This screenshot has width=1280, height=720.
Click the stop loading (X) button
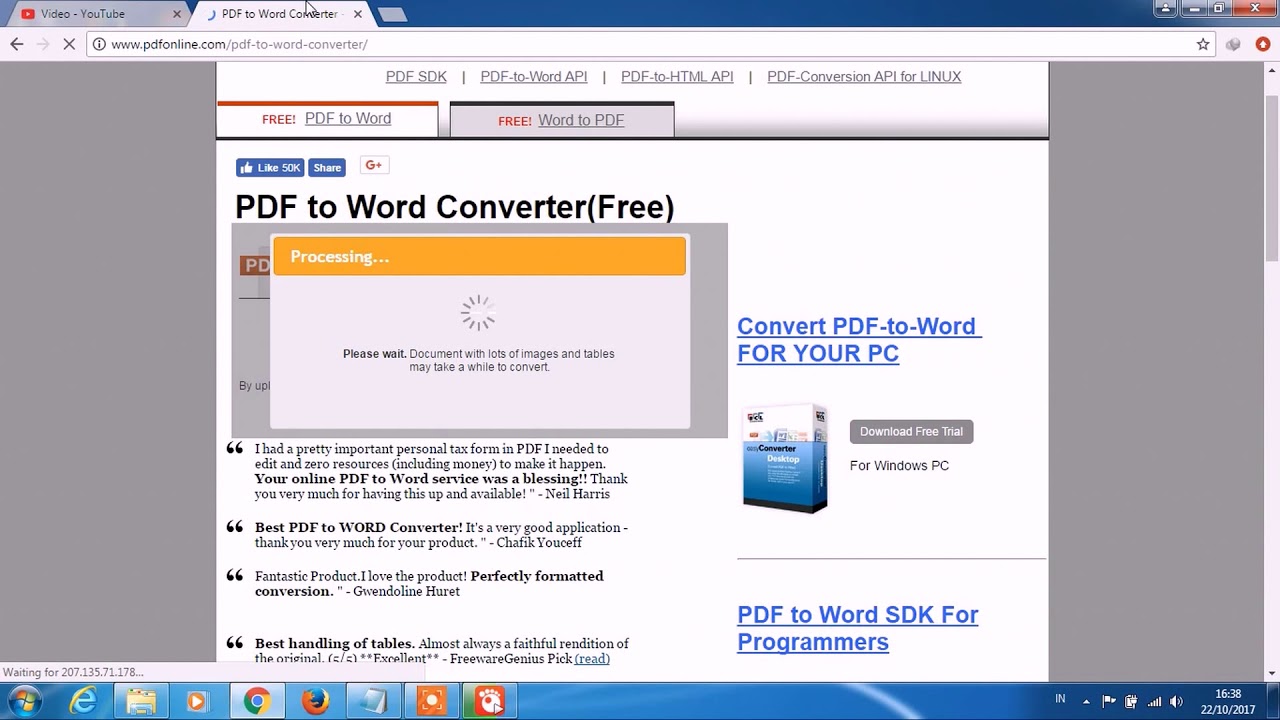[69, 44]
